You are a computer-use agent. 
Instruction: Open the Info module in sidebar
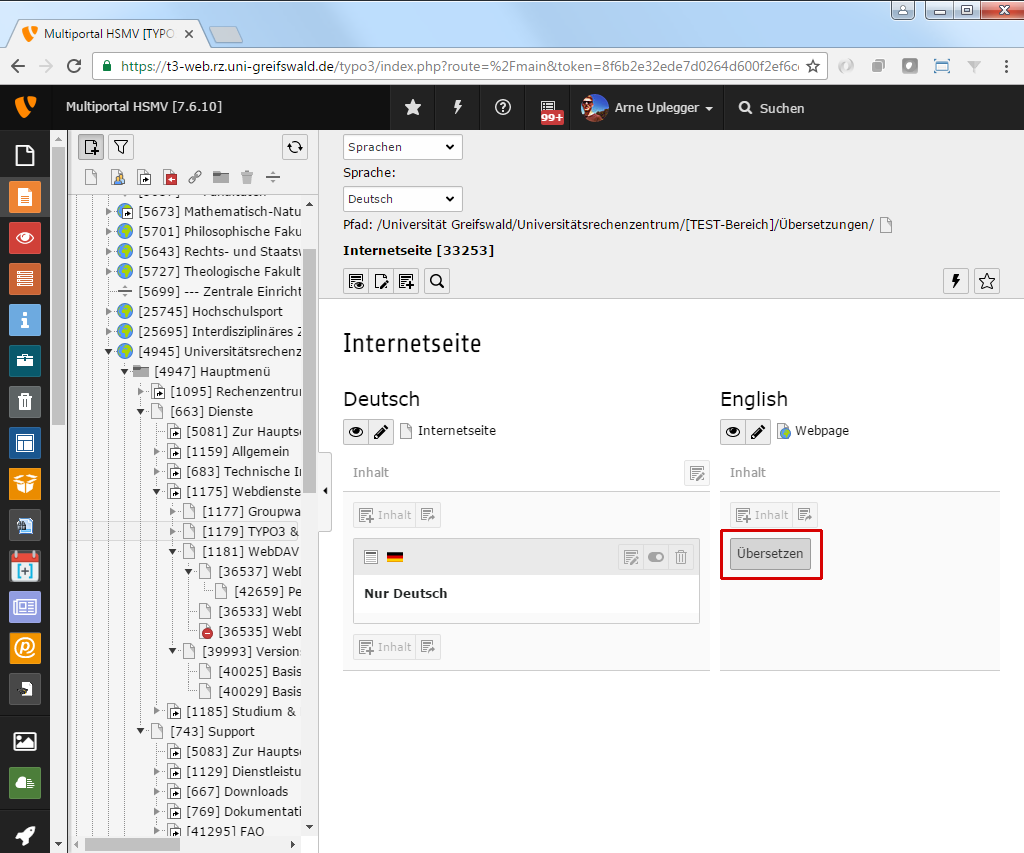25,320
